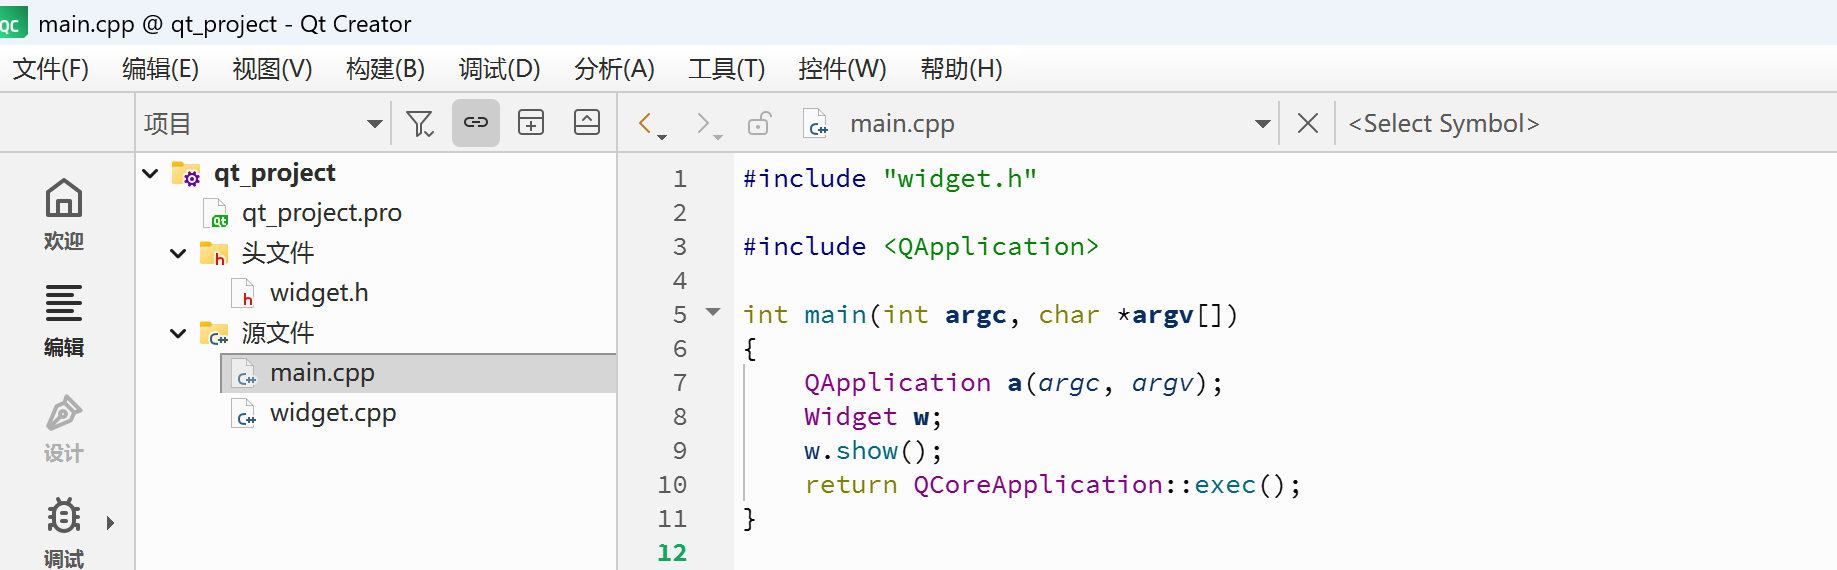Image resolution: width=1837 pixels, height=570 pixels.
Task: Collapse the 源文件 folder
Action: click(x=178, y=333)
